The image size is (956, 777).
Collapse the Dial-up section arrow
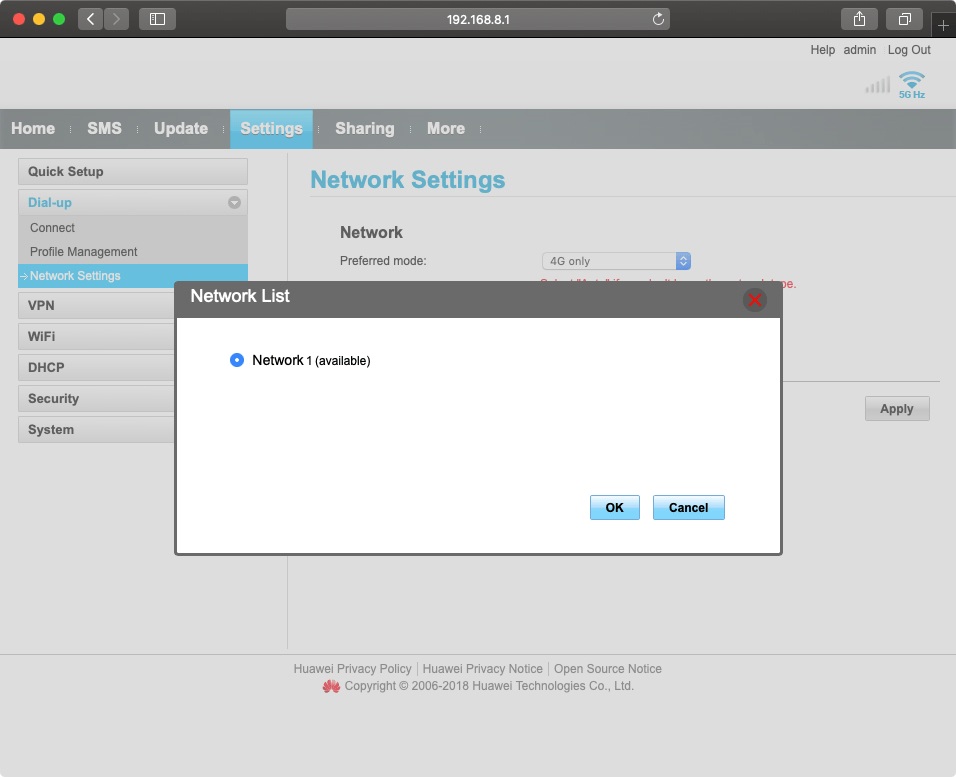coord(234,202)
